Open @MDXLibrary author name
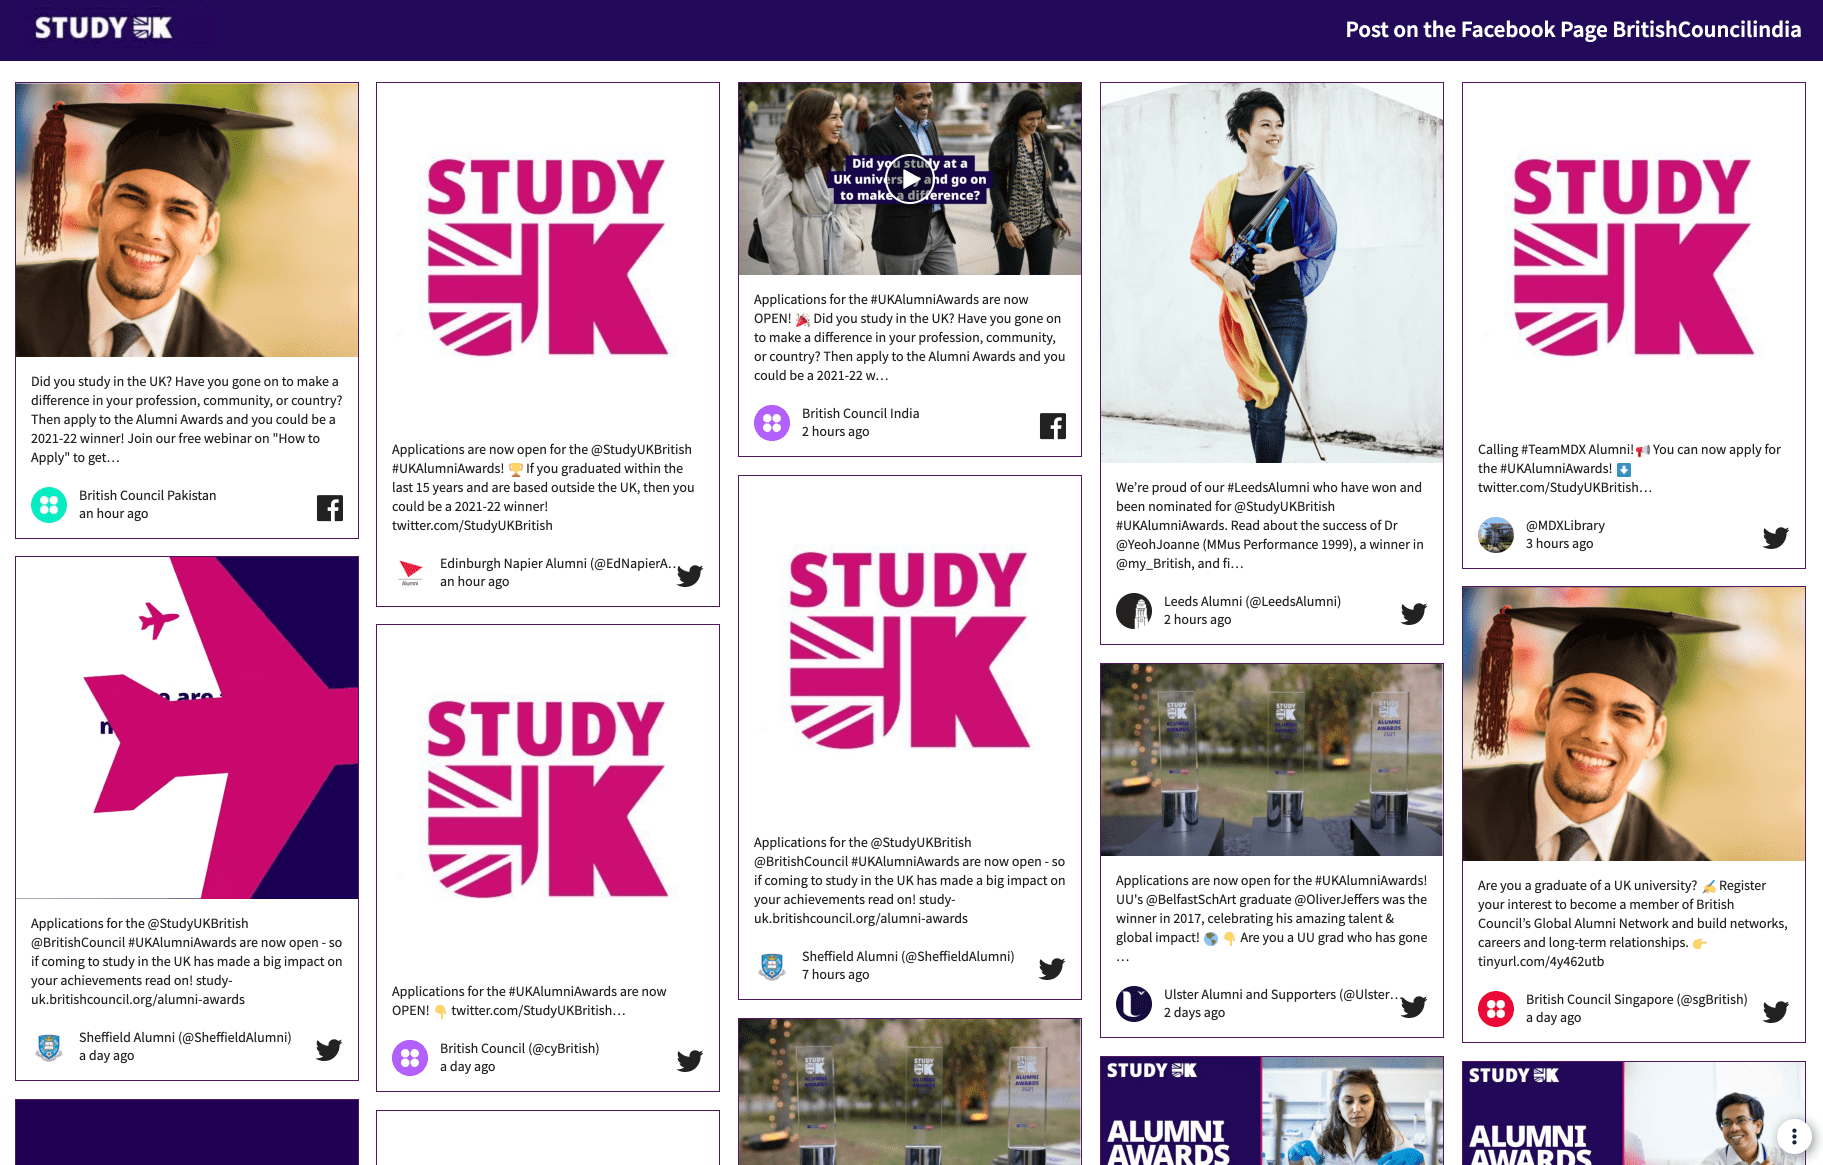1823x1165 pixels. point(1565,526)
